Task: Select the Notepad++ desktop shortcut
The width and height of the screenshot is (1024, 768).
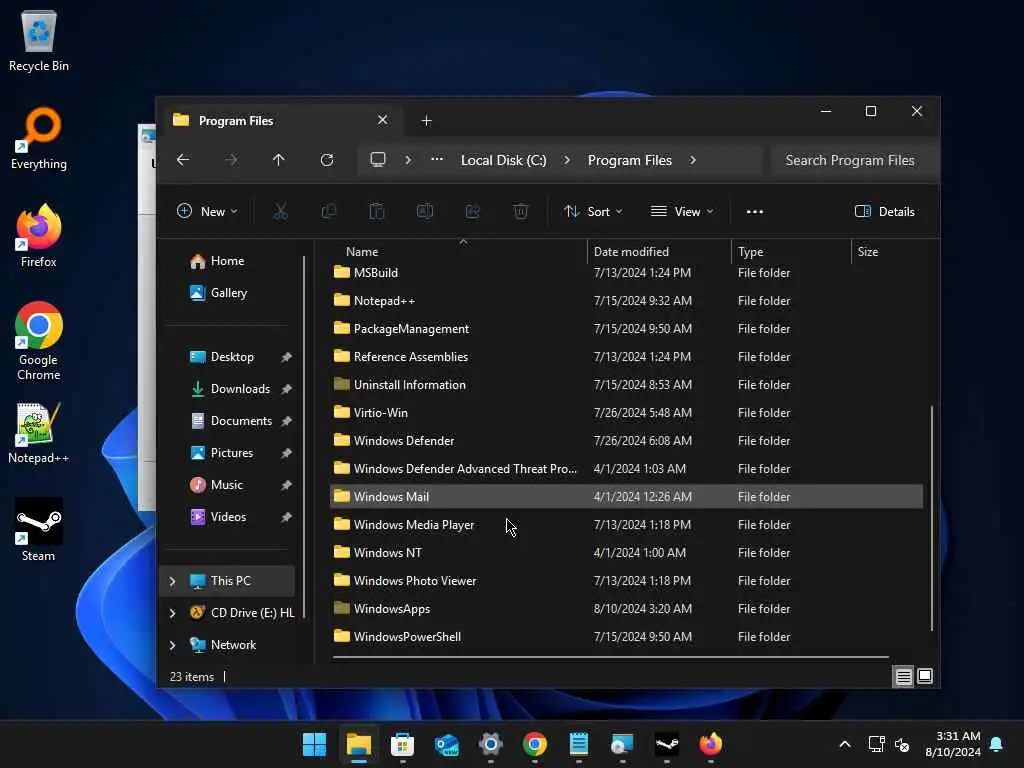Action: pyautogui.click(x=39, y=433)
